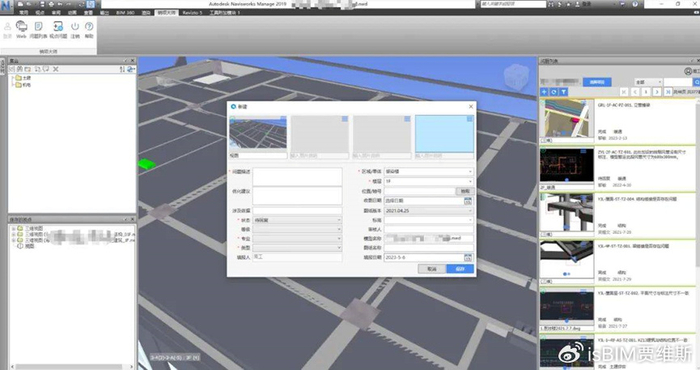Switch to the Revizto 5 ribbon tab
This screenshot has width=700, height=370.
(192, 12)
